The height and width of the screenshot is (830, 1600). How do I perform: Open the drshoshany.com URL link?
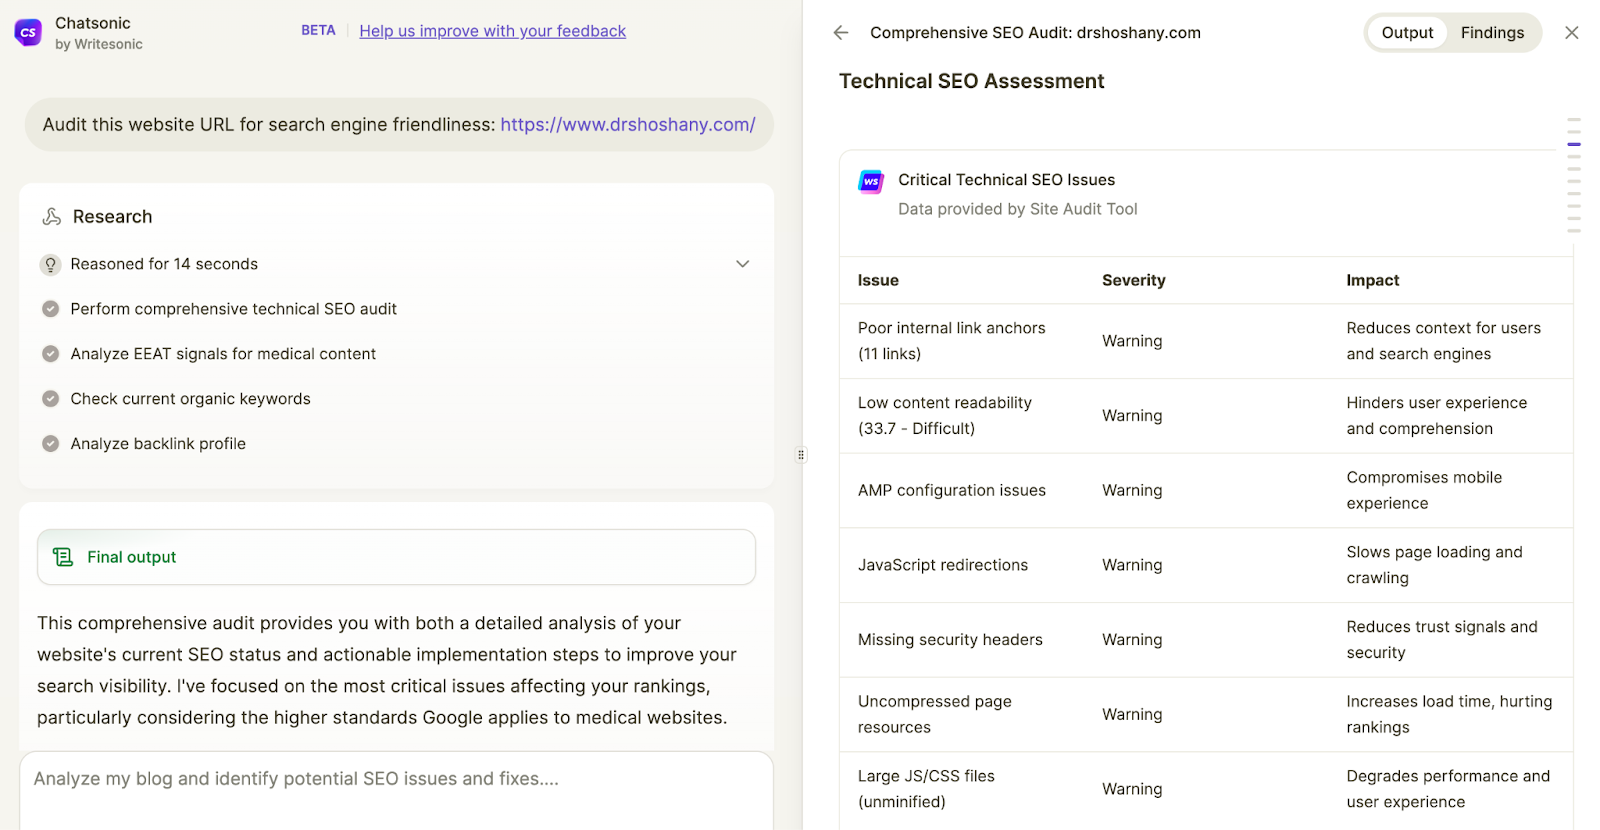tap(627, 125)
